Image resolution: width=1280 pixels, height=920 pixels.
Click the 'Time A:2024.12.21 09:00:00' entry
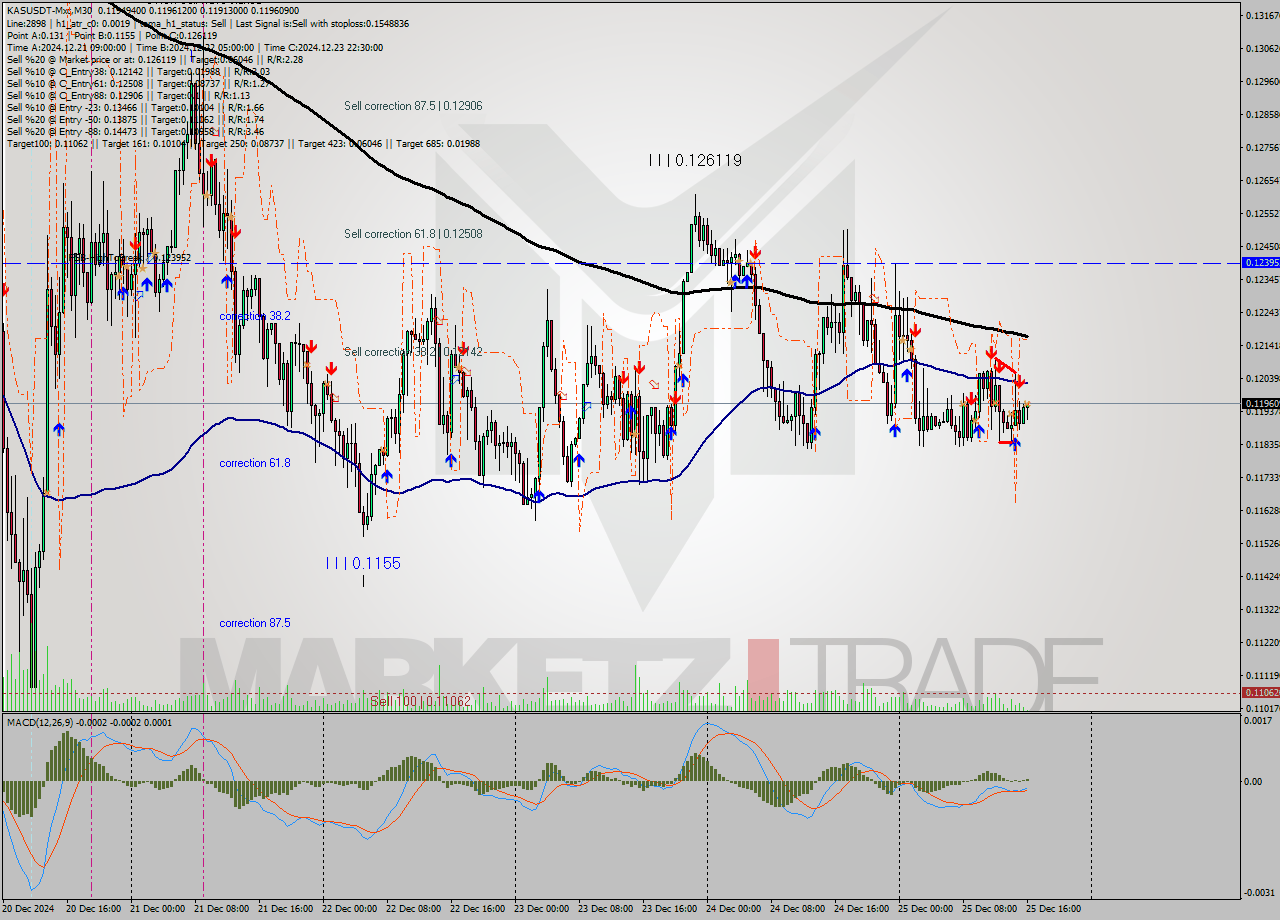pyautogui.click(x=66, y=47)
